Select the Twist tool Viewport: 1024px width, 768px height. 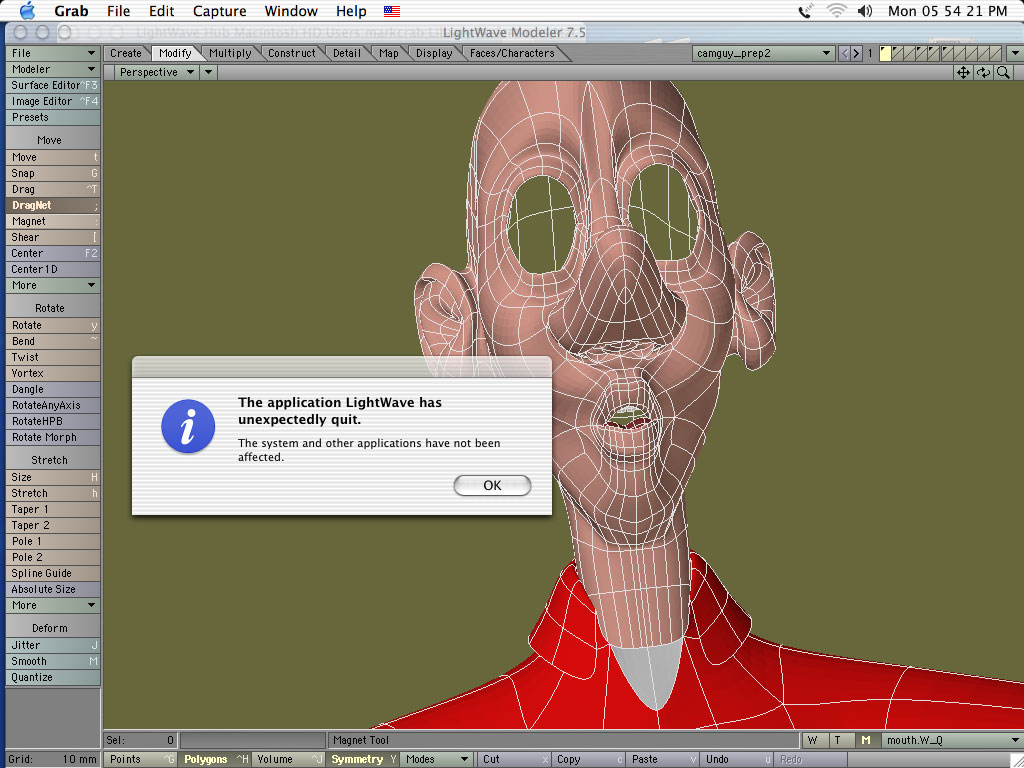pyautogui.click(x=53, y=357)
